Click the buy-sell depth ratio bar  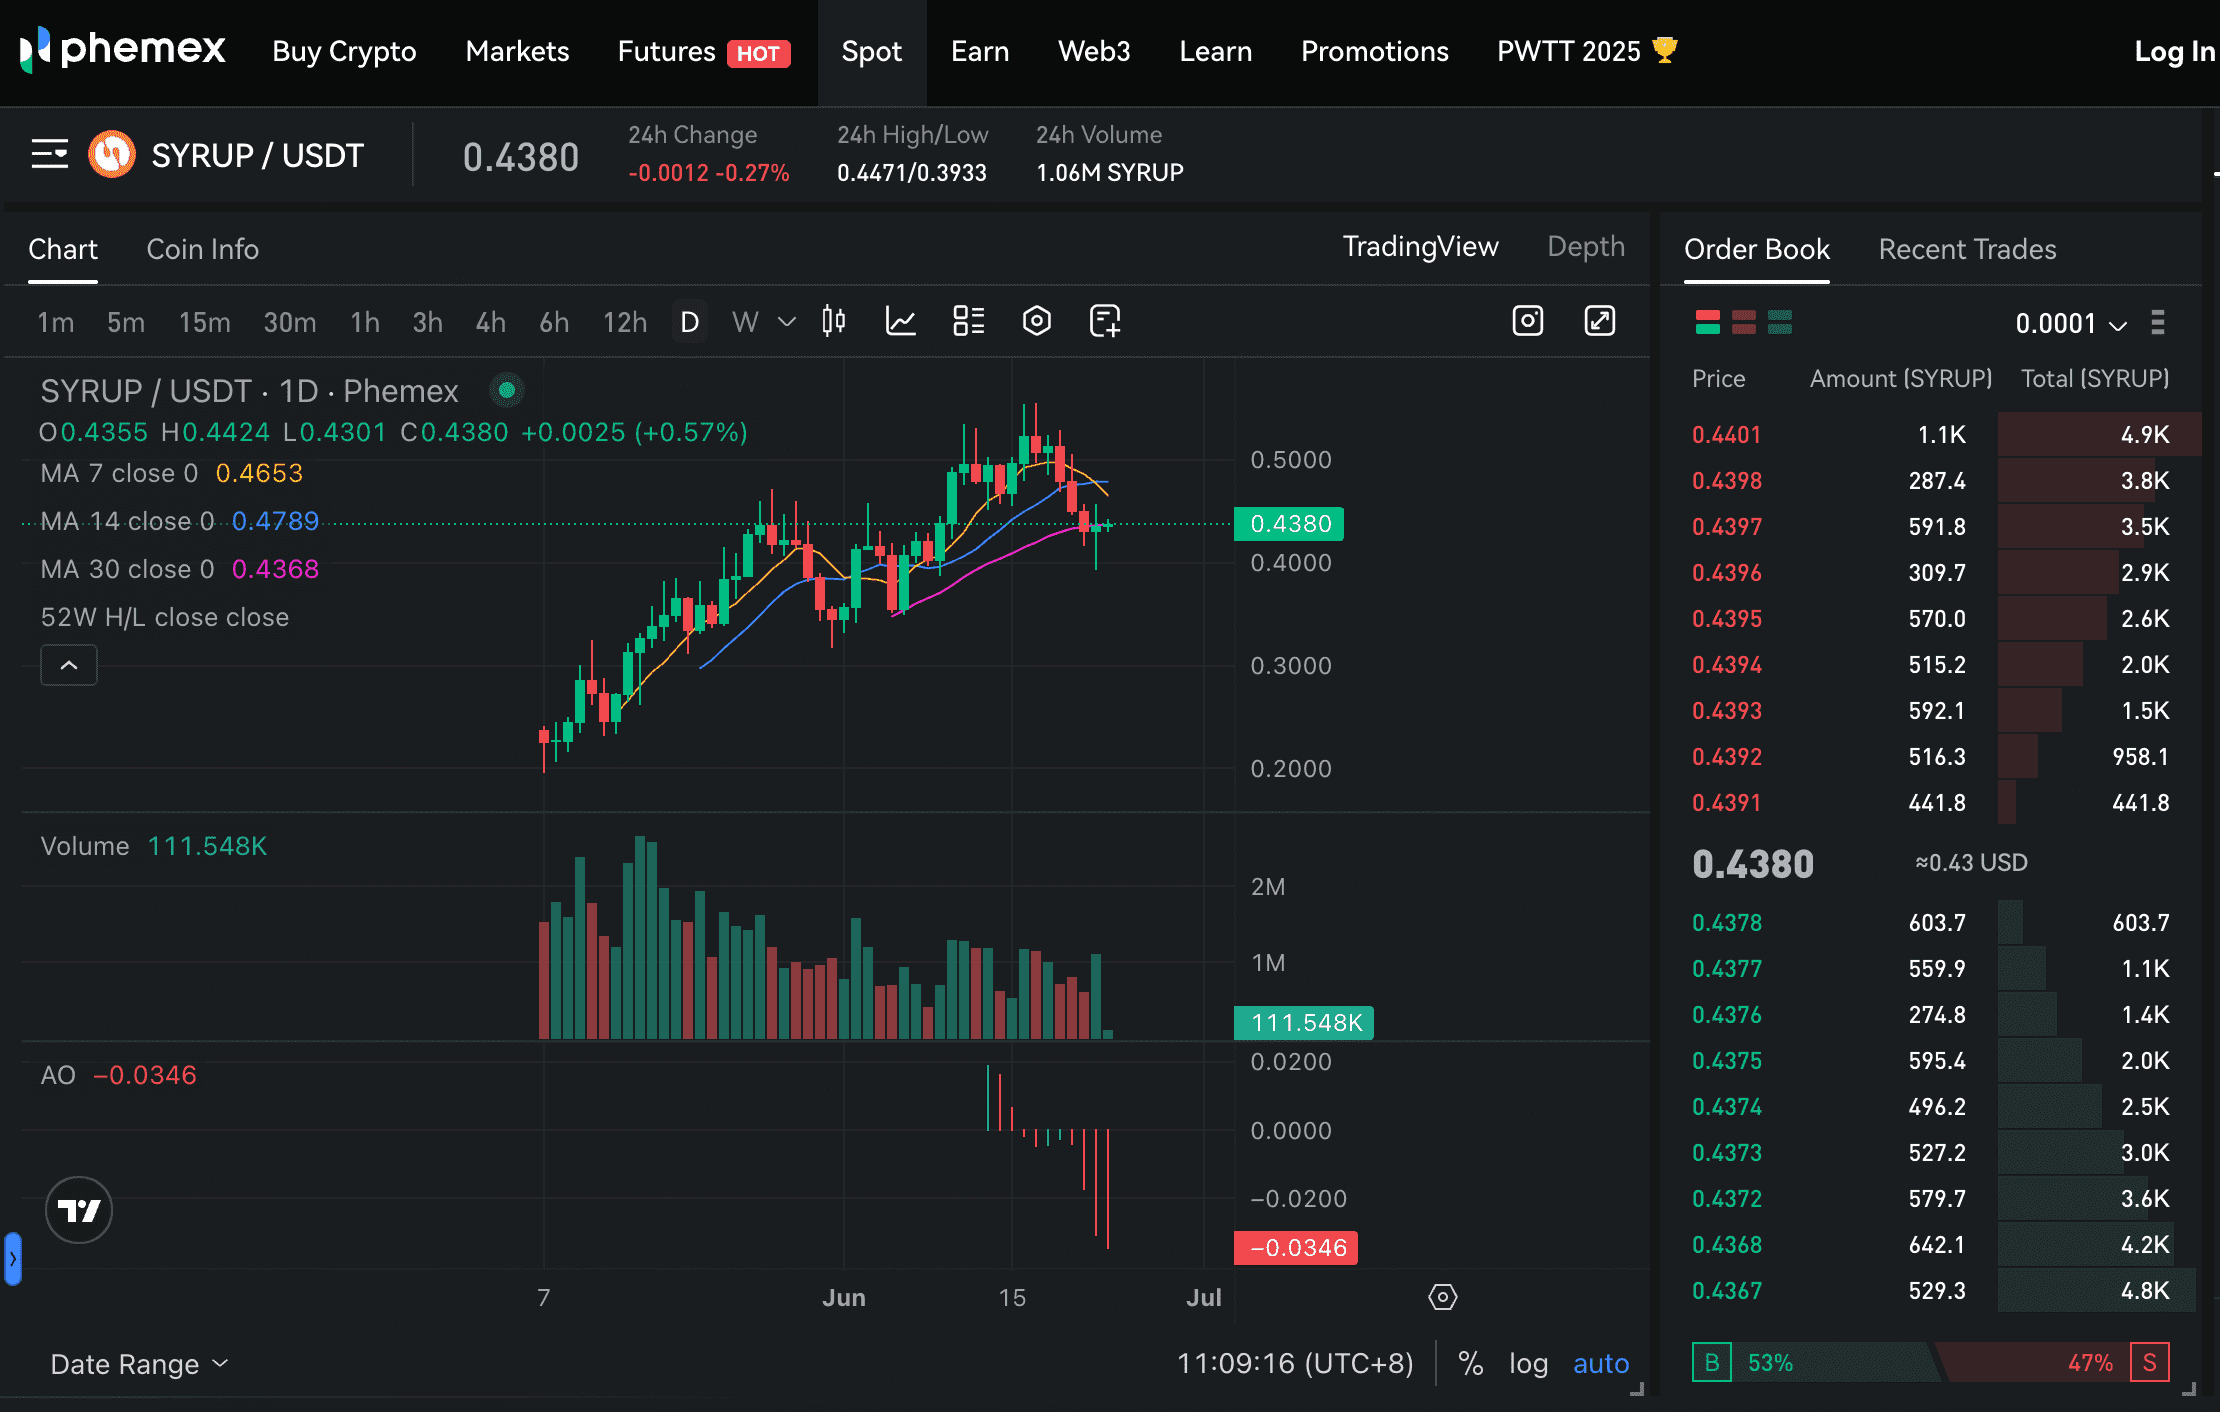coord(1930,1362)
